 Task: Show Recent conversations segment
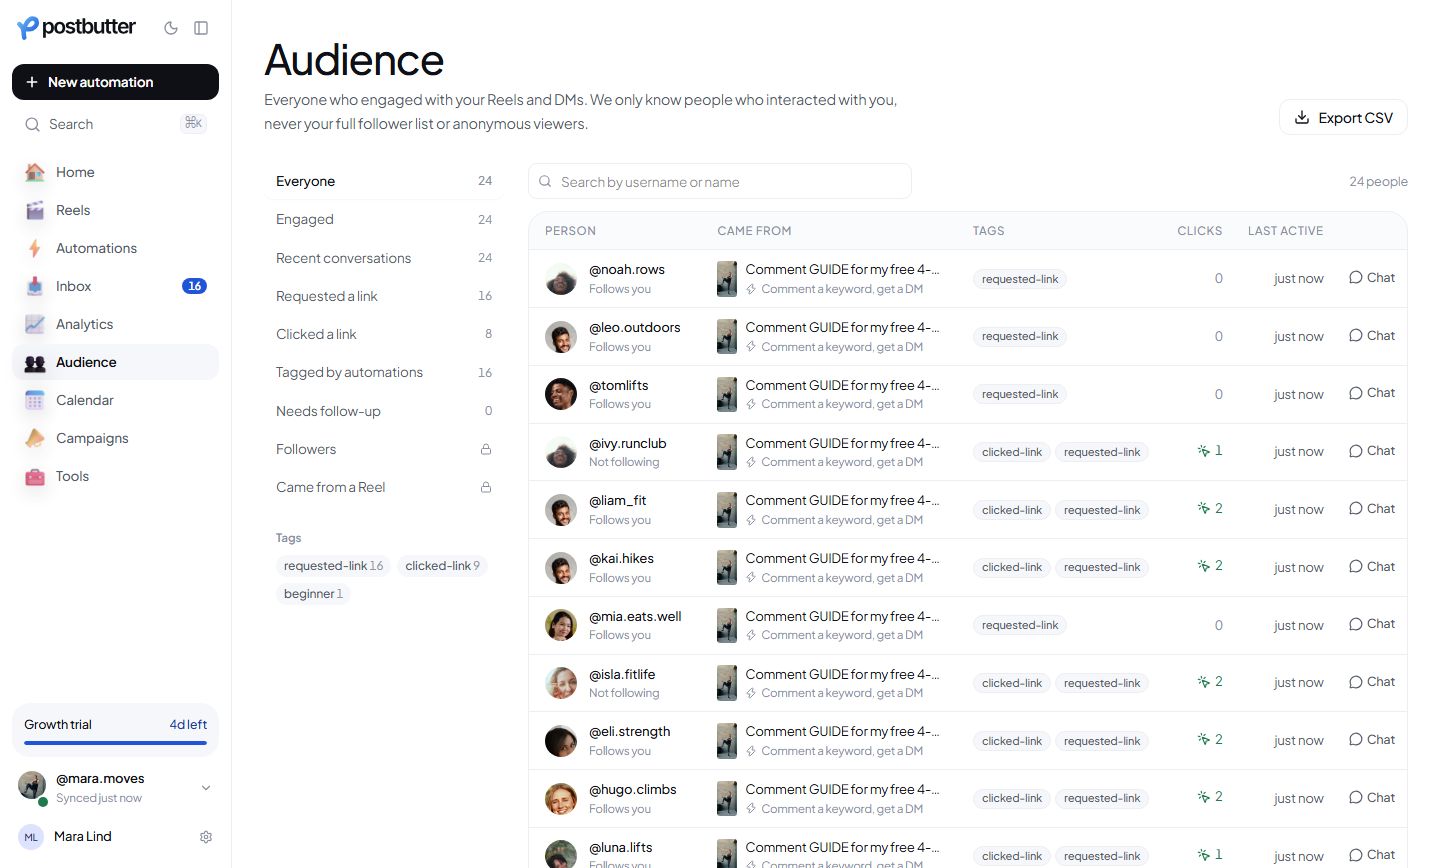point(384,258)
